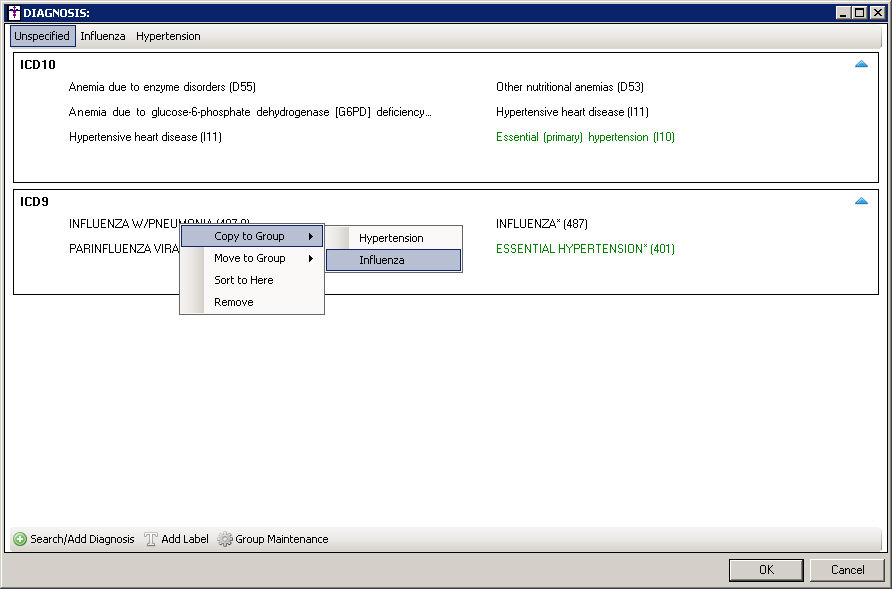
Task: Select ESSENTIAL HYPERTENSION* (401) diagnosis
Action: [585, 249]
